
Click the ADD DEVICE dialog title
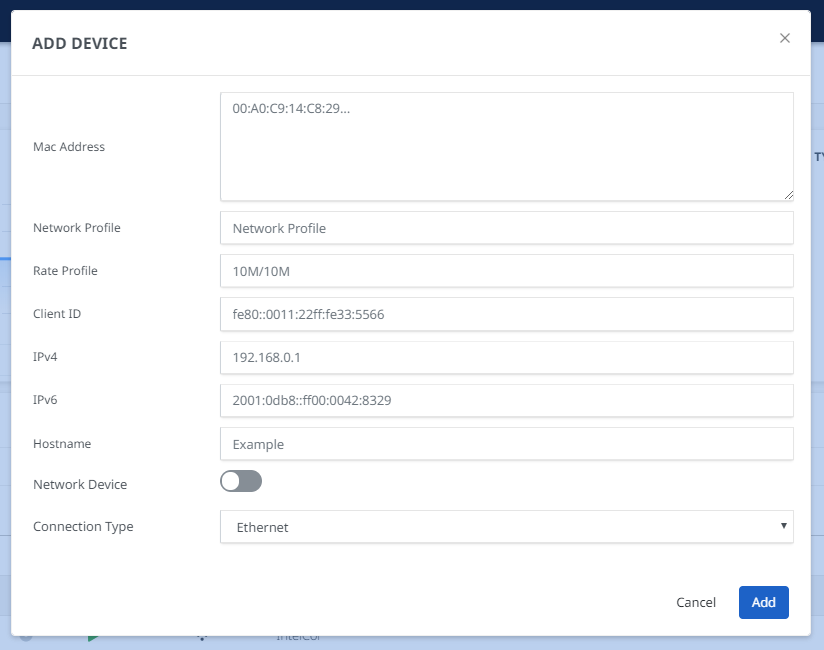click(x=79, y=44)
